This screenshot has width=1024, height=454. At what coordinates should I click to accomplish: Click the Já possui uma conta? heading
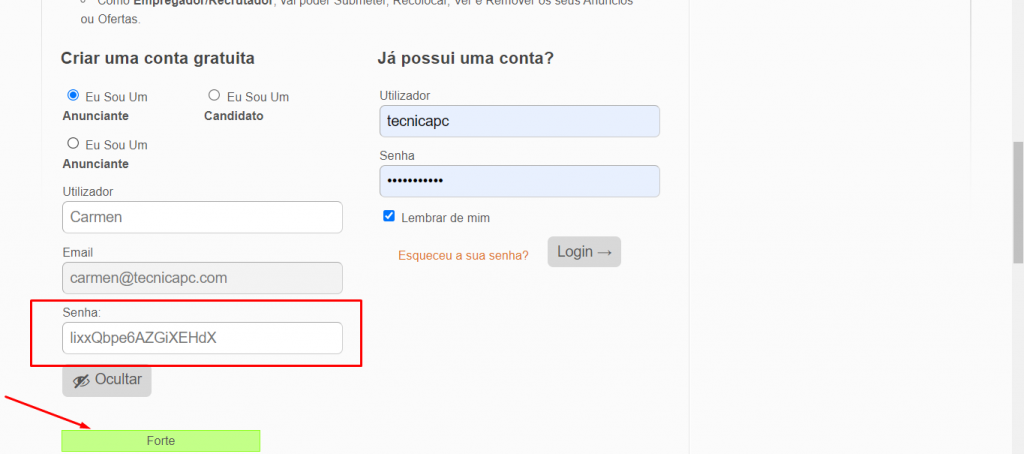click(x=466, y=58)
